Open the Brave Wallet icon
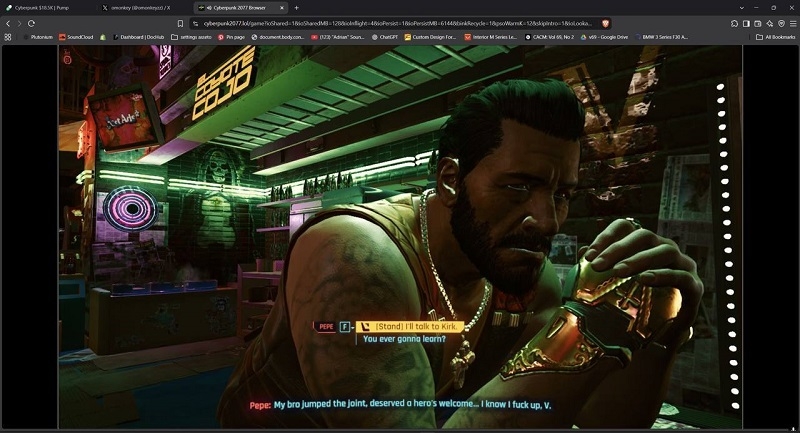This screenshot has height=433, width=800. tap(758, 23)
